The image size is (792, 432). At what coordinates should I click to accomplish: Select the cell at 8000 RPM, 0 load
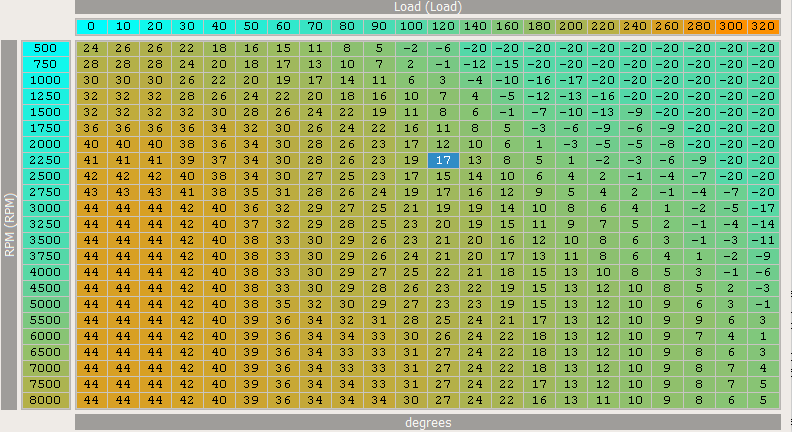coord(91,400)
